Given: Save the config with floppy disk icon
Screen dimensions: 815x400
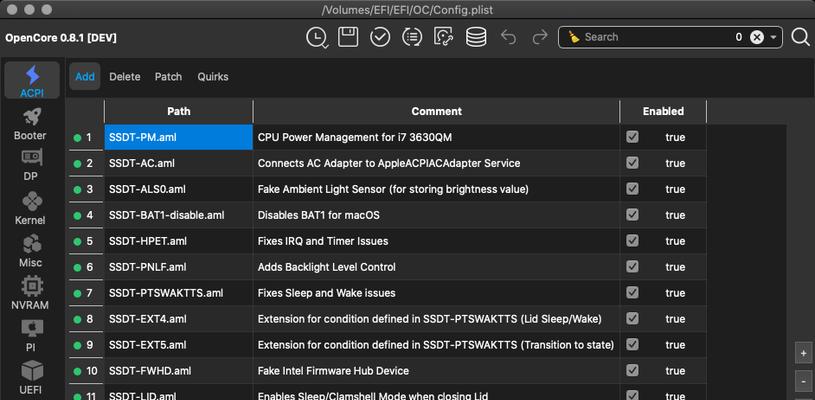Looking at the screenshot, I should coord(348,37).
